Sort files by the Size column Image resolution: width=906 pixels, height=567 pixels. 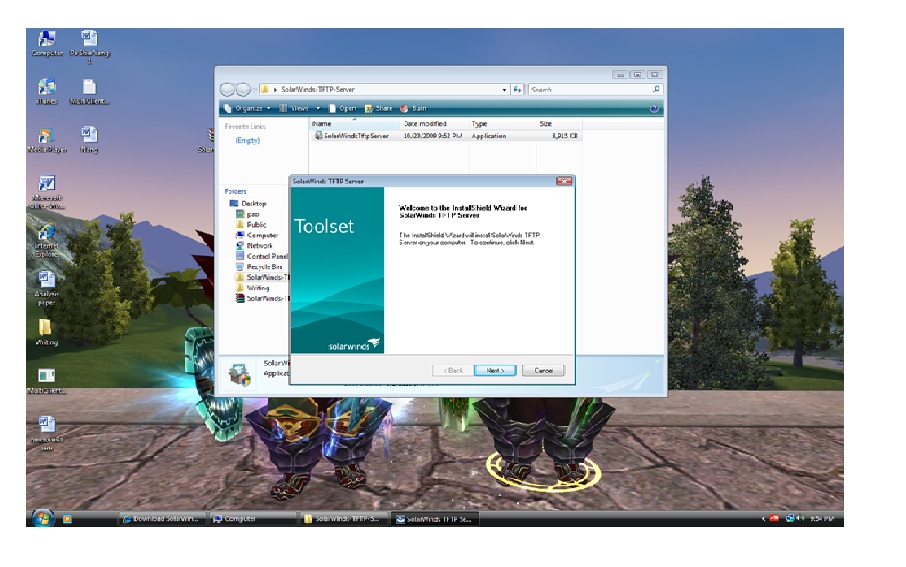(559, 124)
